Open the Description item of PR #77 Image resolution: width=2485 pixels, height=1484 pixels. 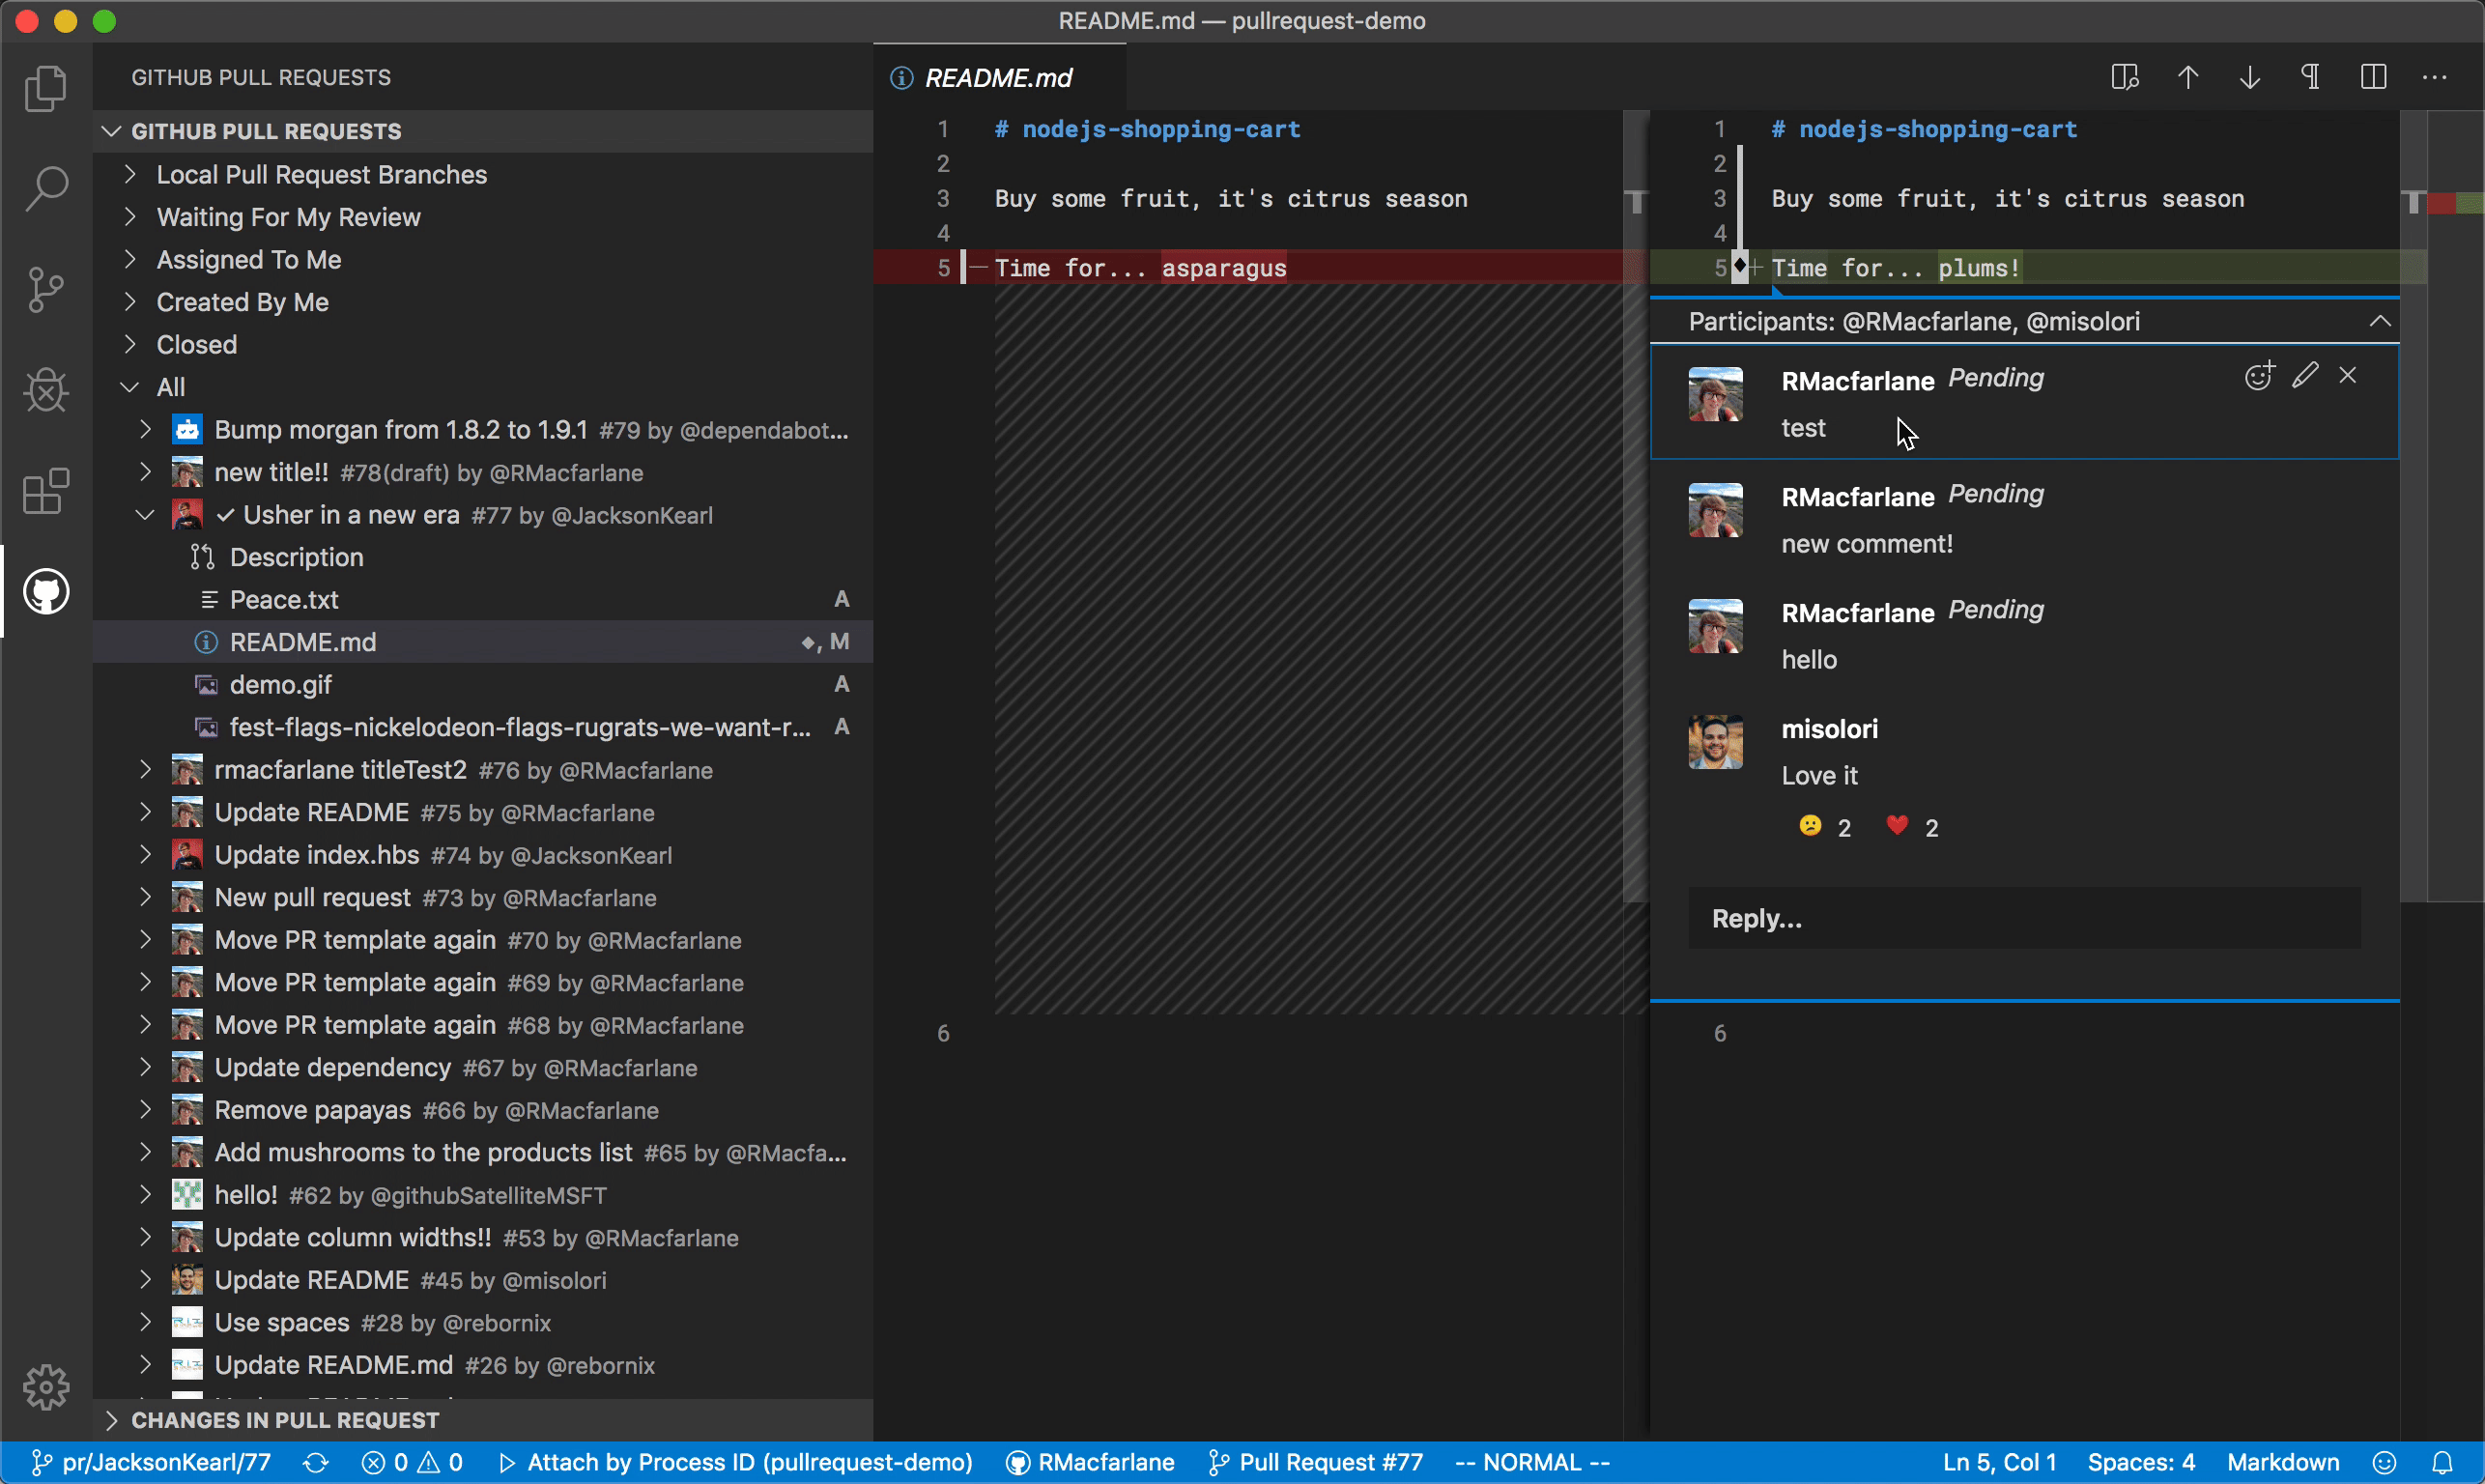coord(483,557)
